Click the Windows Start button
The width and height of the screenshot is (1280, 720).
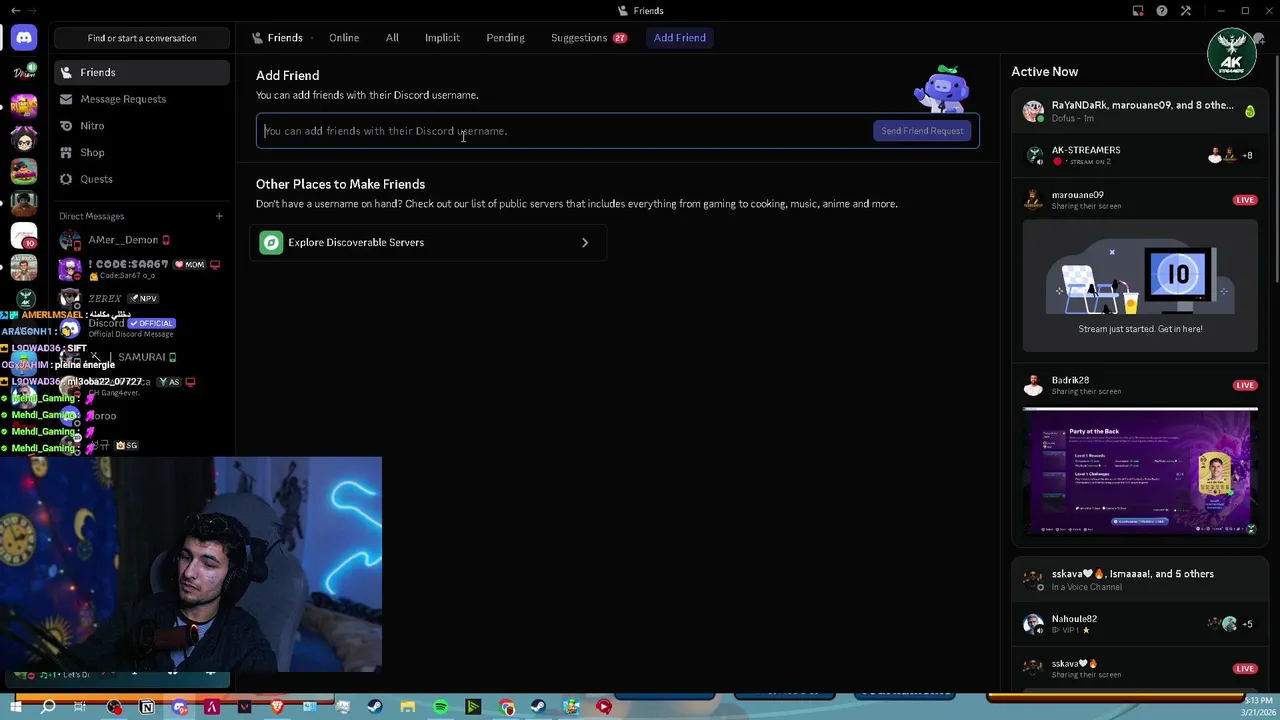(17, 707)
